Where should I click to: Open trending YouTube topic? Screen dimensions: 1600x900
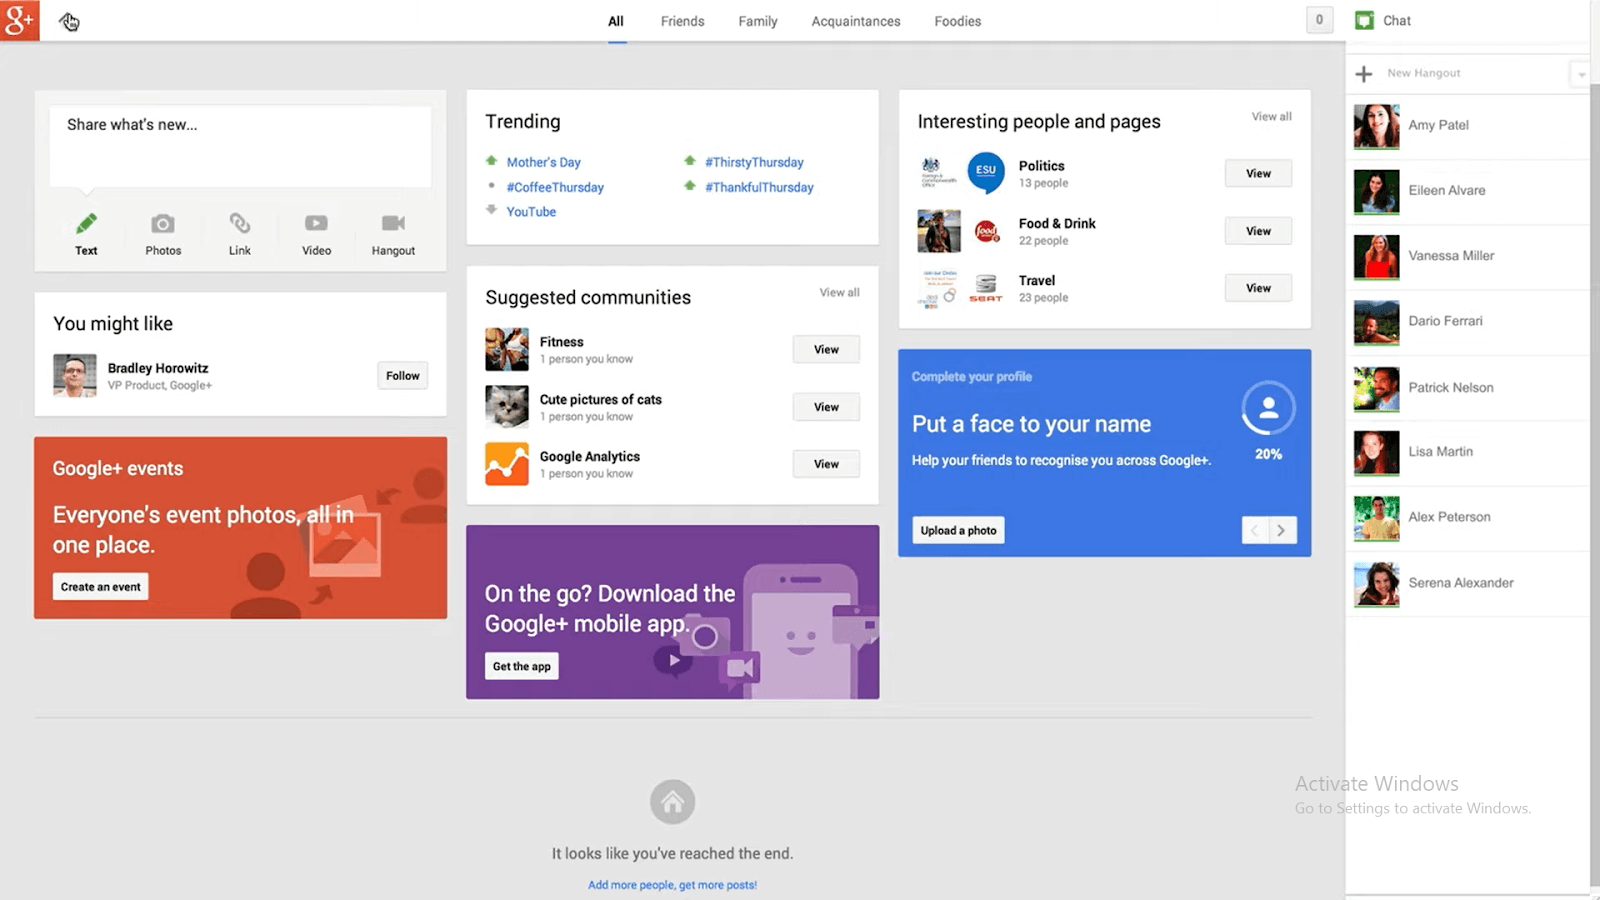point(531,212)
